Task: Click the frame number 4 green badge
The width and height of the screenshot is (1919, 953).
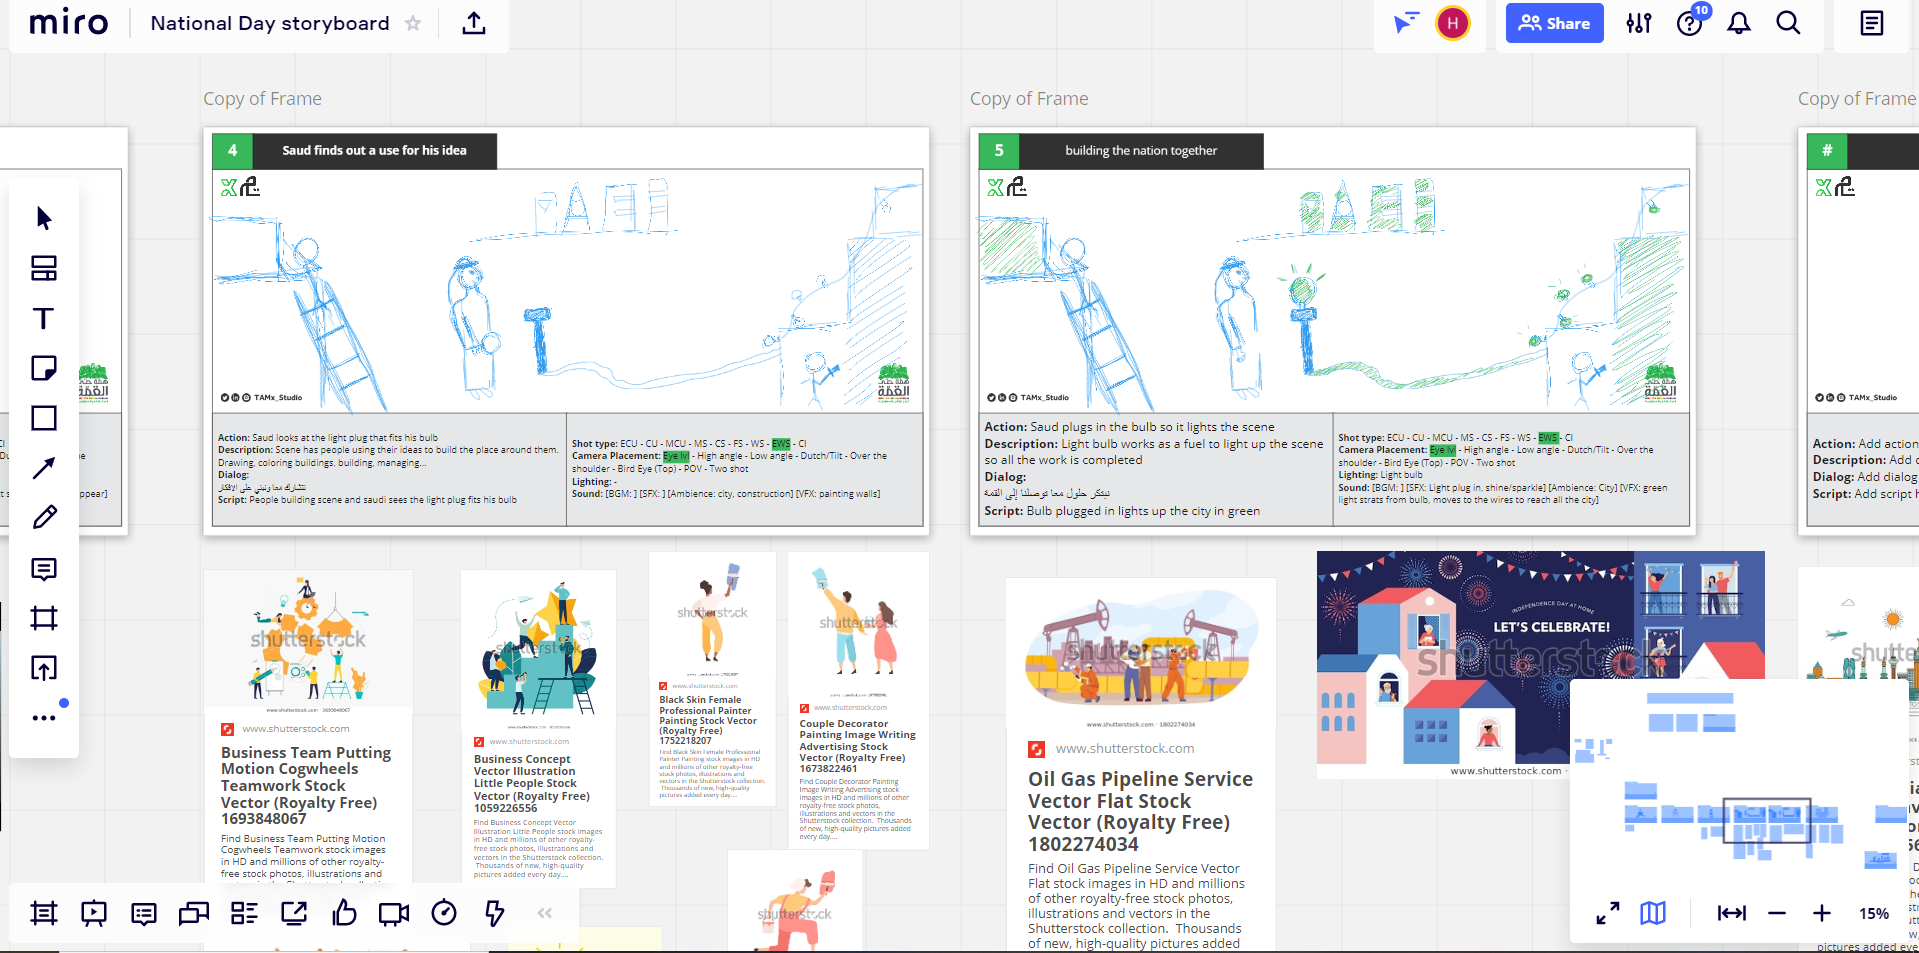Action: pos(232,150)
